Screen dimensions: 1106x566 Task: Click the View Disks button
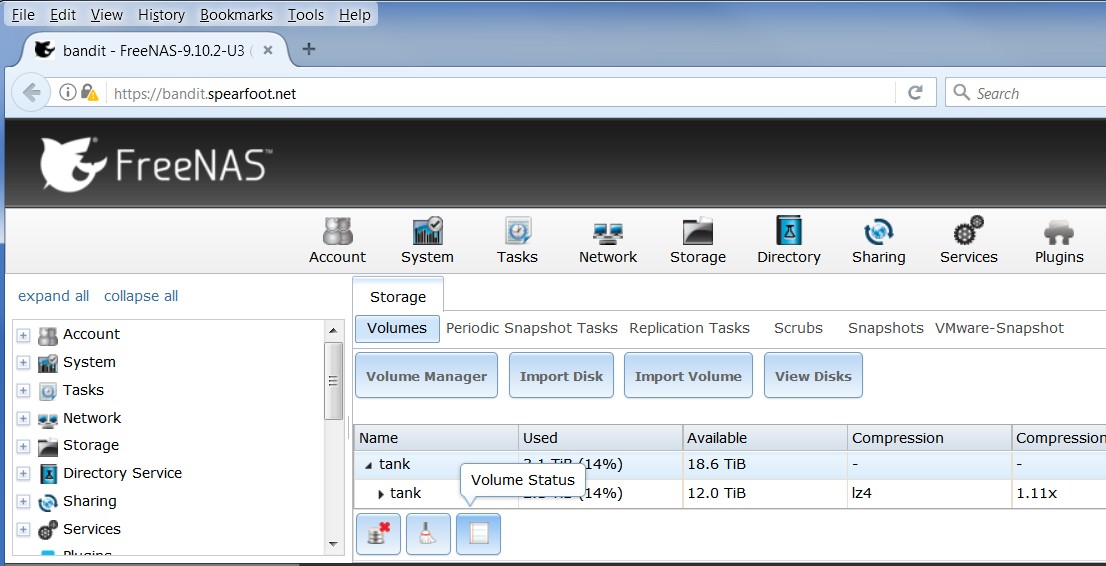(813, 375)
